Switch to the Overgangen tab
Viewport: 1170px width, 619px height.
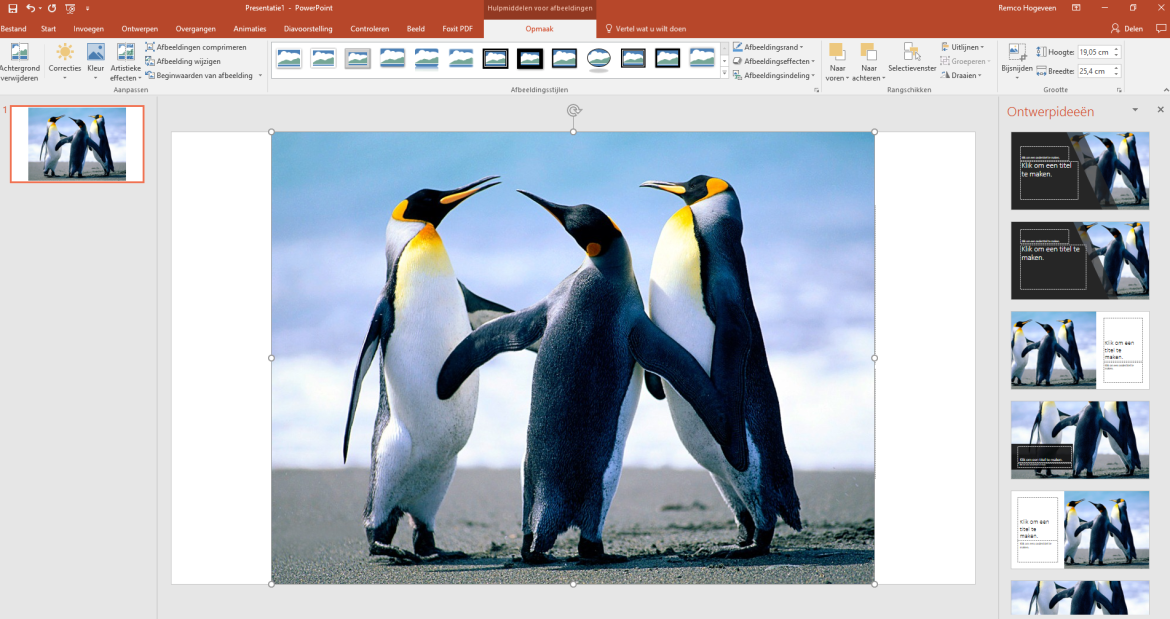coord(195,29)
